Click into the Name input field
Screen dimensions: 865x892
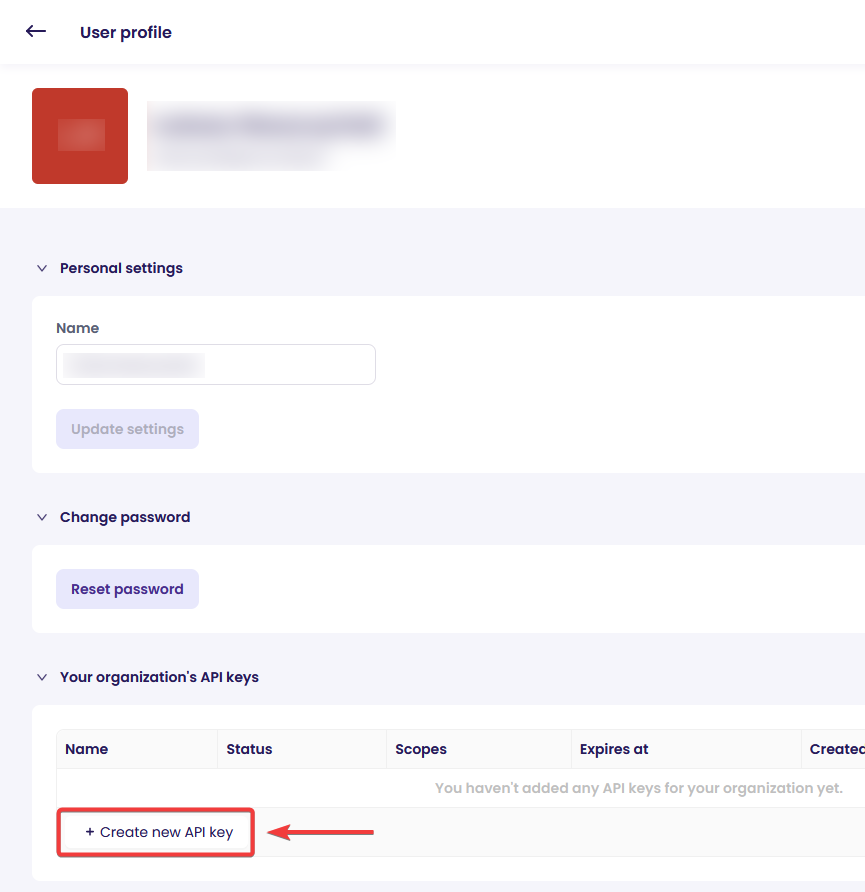[x=216, y=365]
